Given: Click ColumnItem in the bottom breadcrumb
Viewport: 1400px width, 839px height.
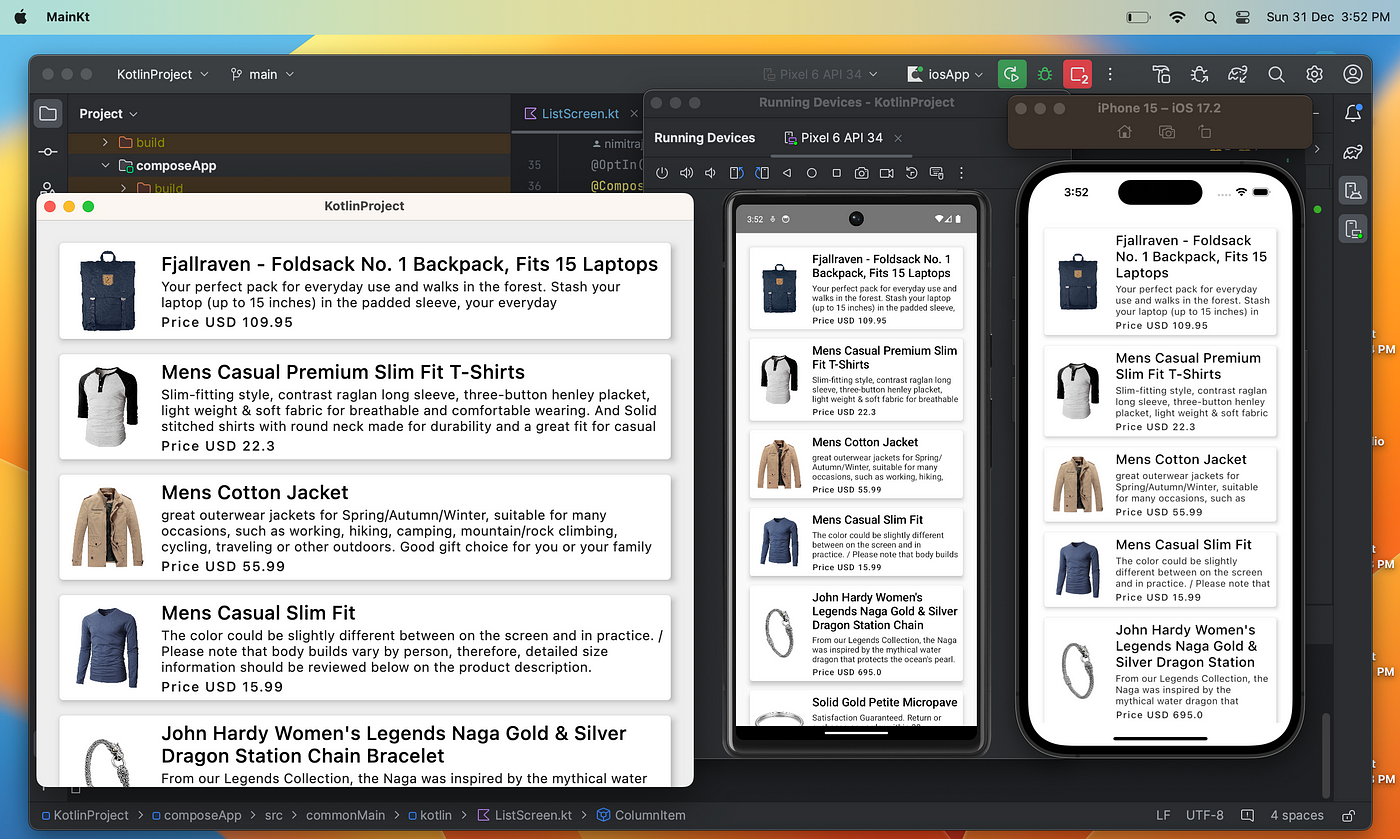Looking at the screenshot, I should [640, 815].
